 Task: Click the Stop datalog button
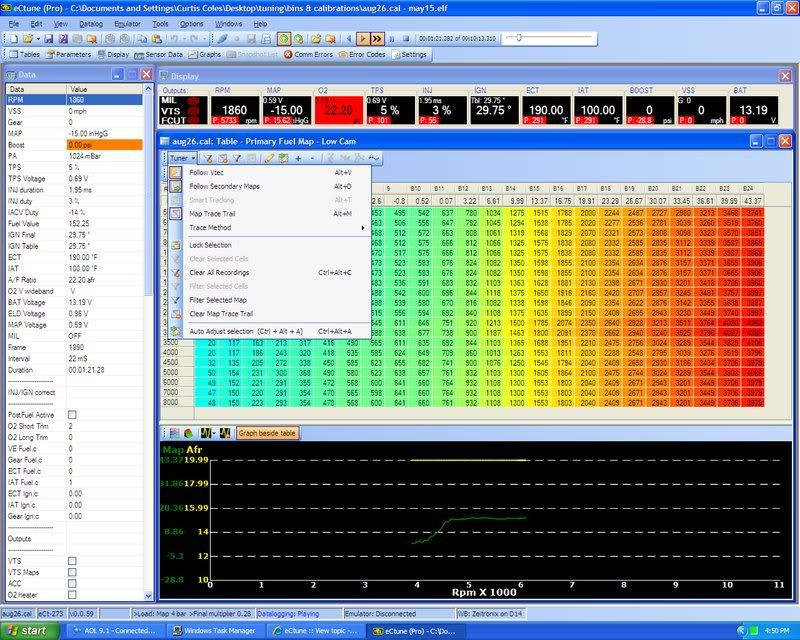coord(406,39)
